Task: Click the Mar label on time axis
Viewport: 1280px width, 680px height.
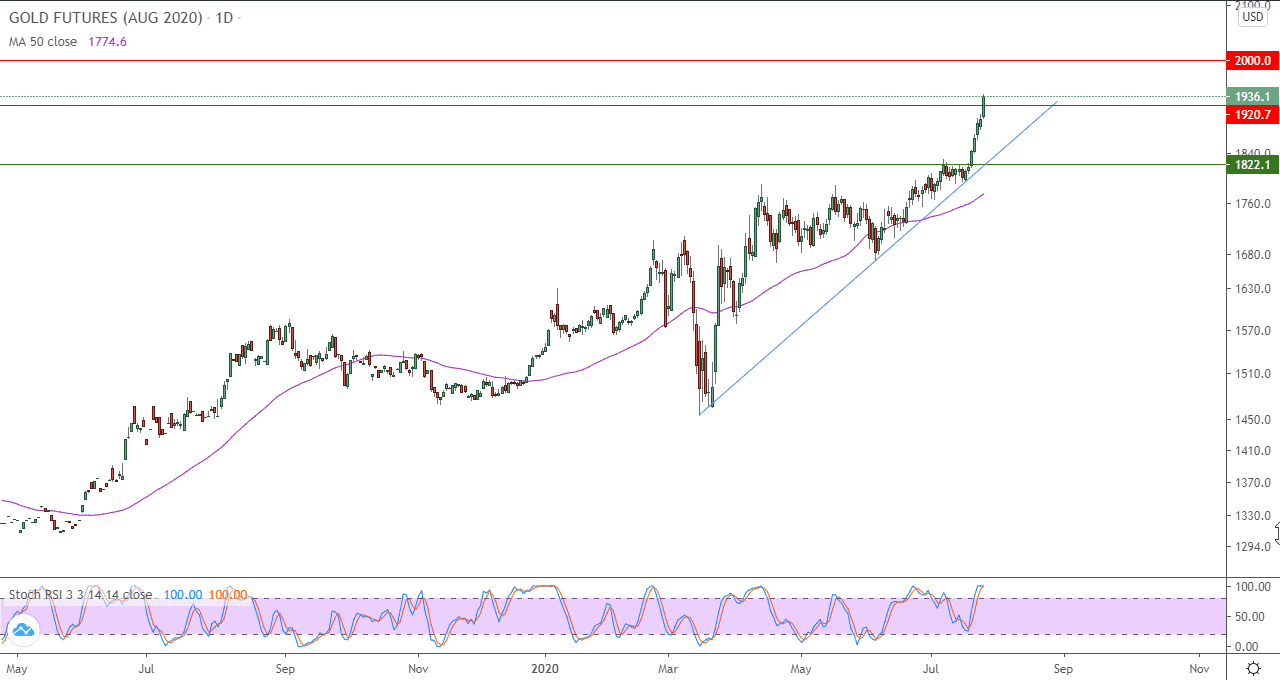Action: coord(667,667)
